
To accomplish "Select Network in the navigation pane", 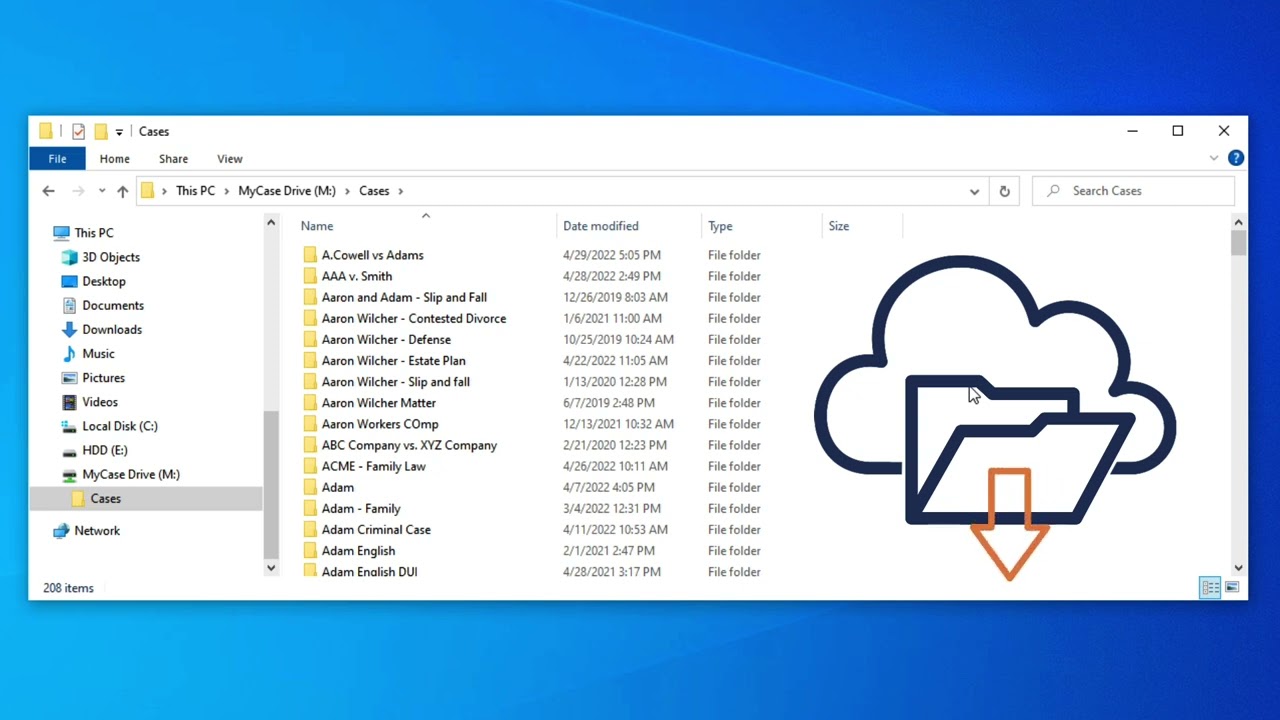I will 97,531.
